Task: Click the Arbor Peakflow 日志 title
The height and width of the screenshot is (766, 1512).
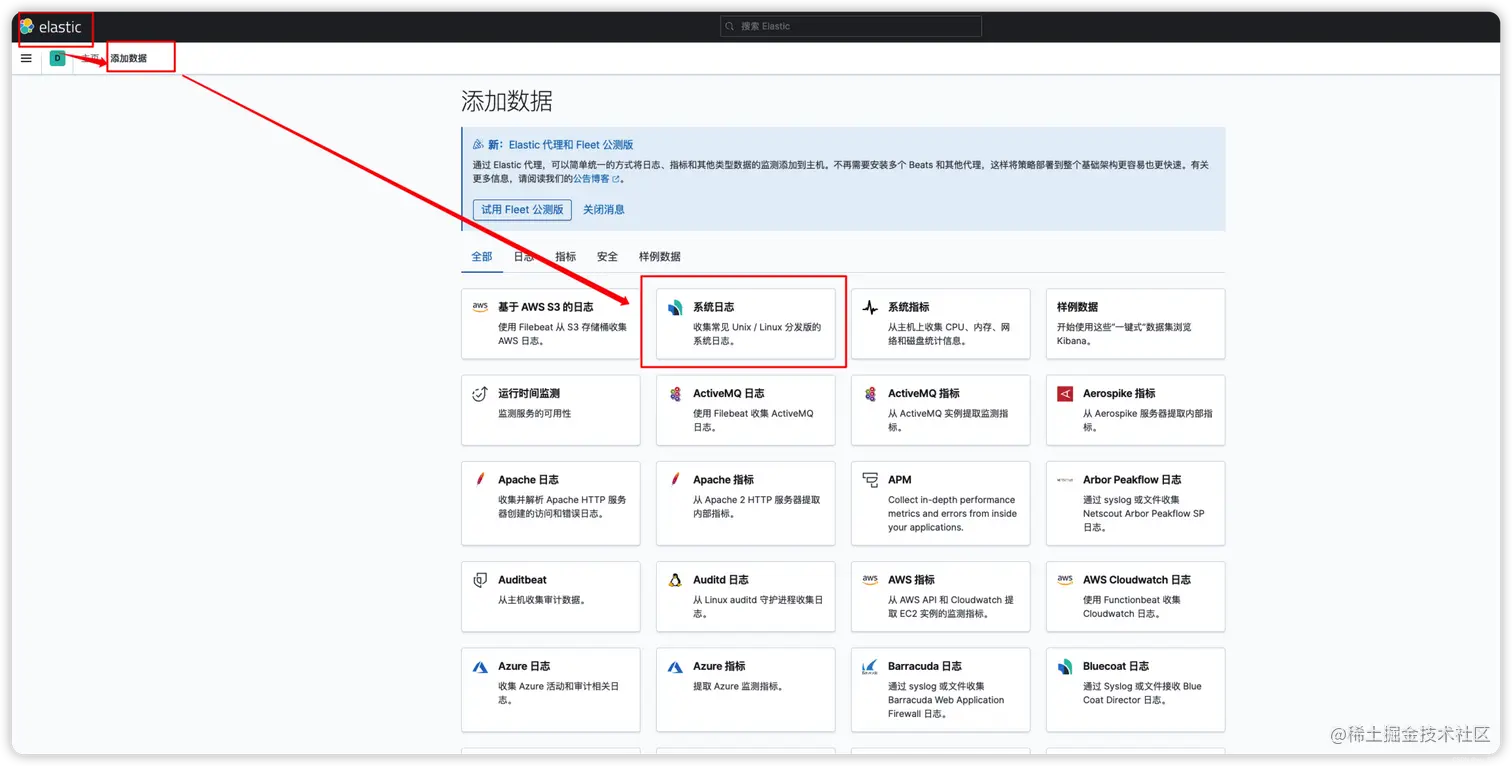Action: click(x=1132, y=479)
